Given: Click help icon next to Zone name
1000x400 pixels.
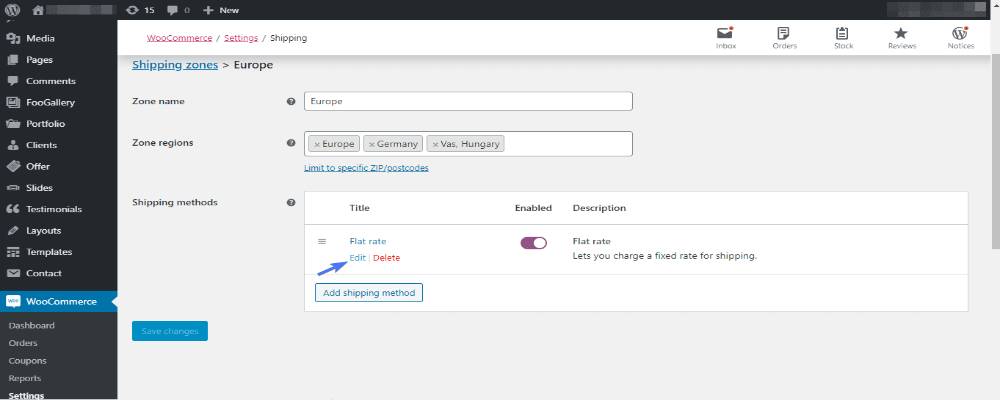Looking at the screenshot, I should pyautogui.click(x=291, y=102).
